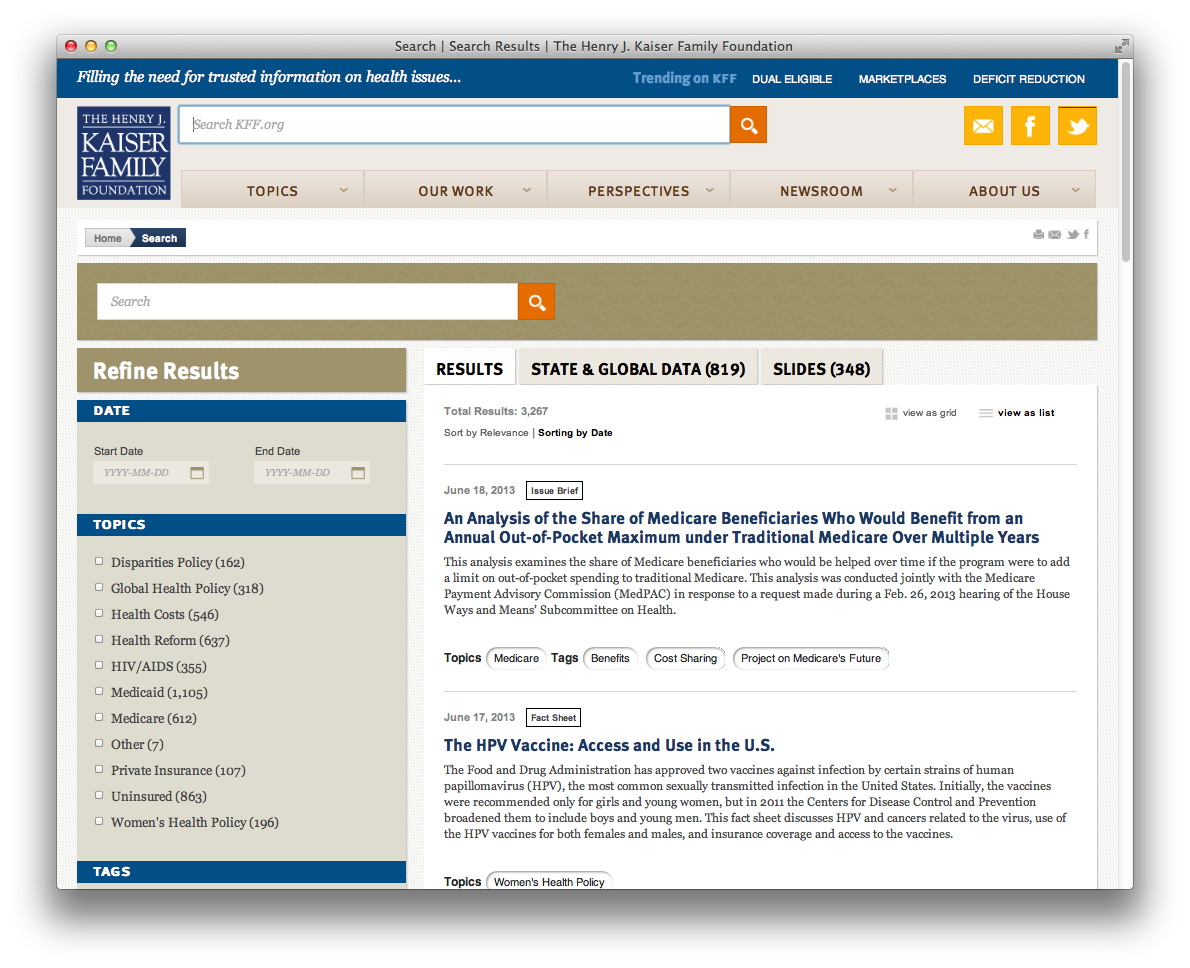Check the Global Health Policy (318) checkbox

pos(99,587)
